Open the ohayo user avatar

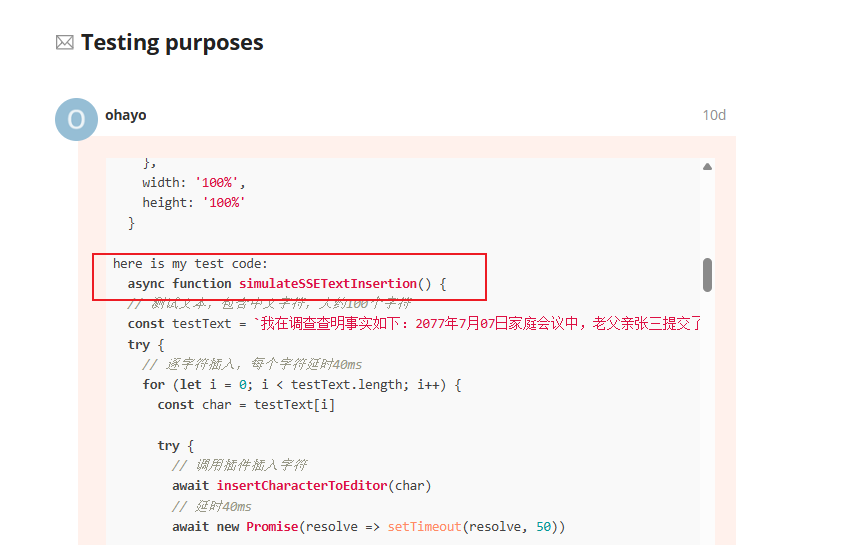pyautogui.click(x=76, y=119)
